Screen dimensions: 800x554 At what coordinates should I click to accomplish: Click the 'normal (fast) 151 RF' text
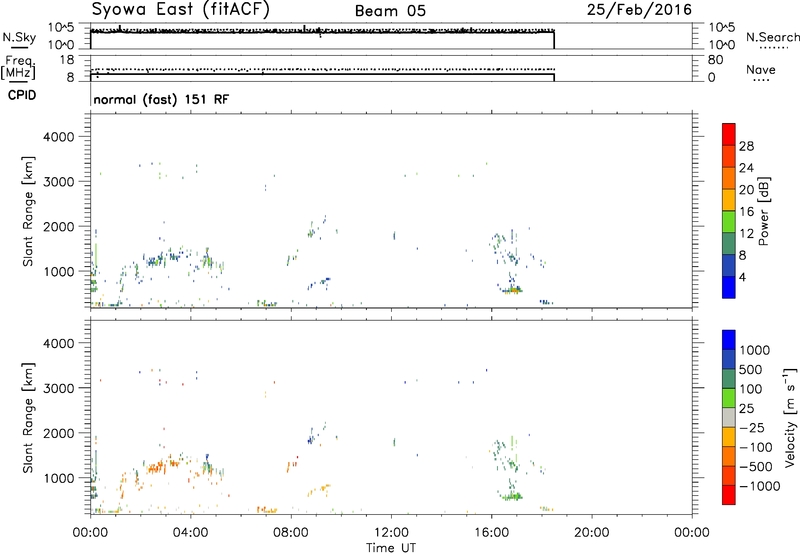161,99
